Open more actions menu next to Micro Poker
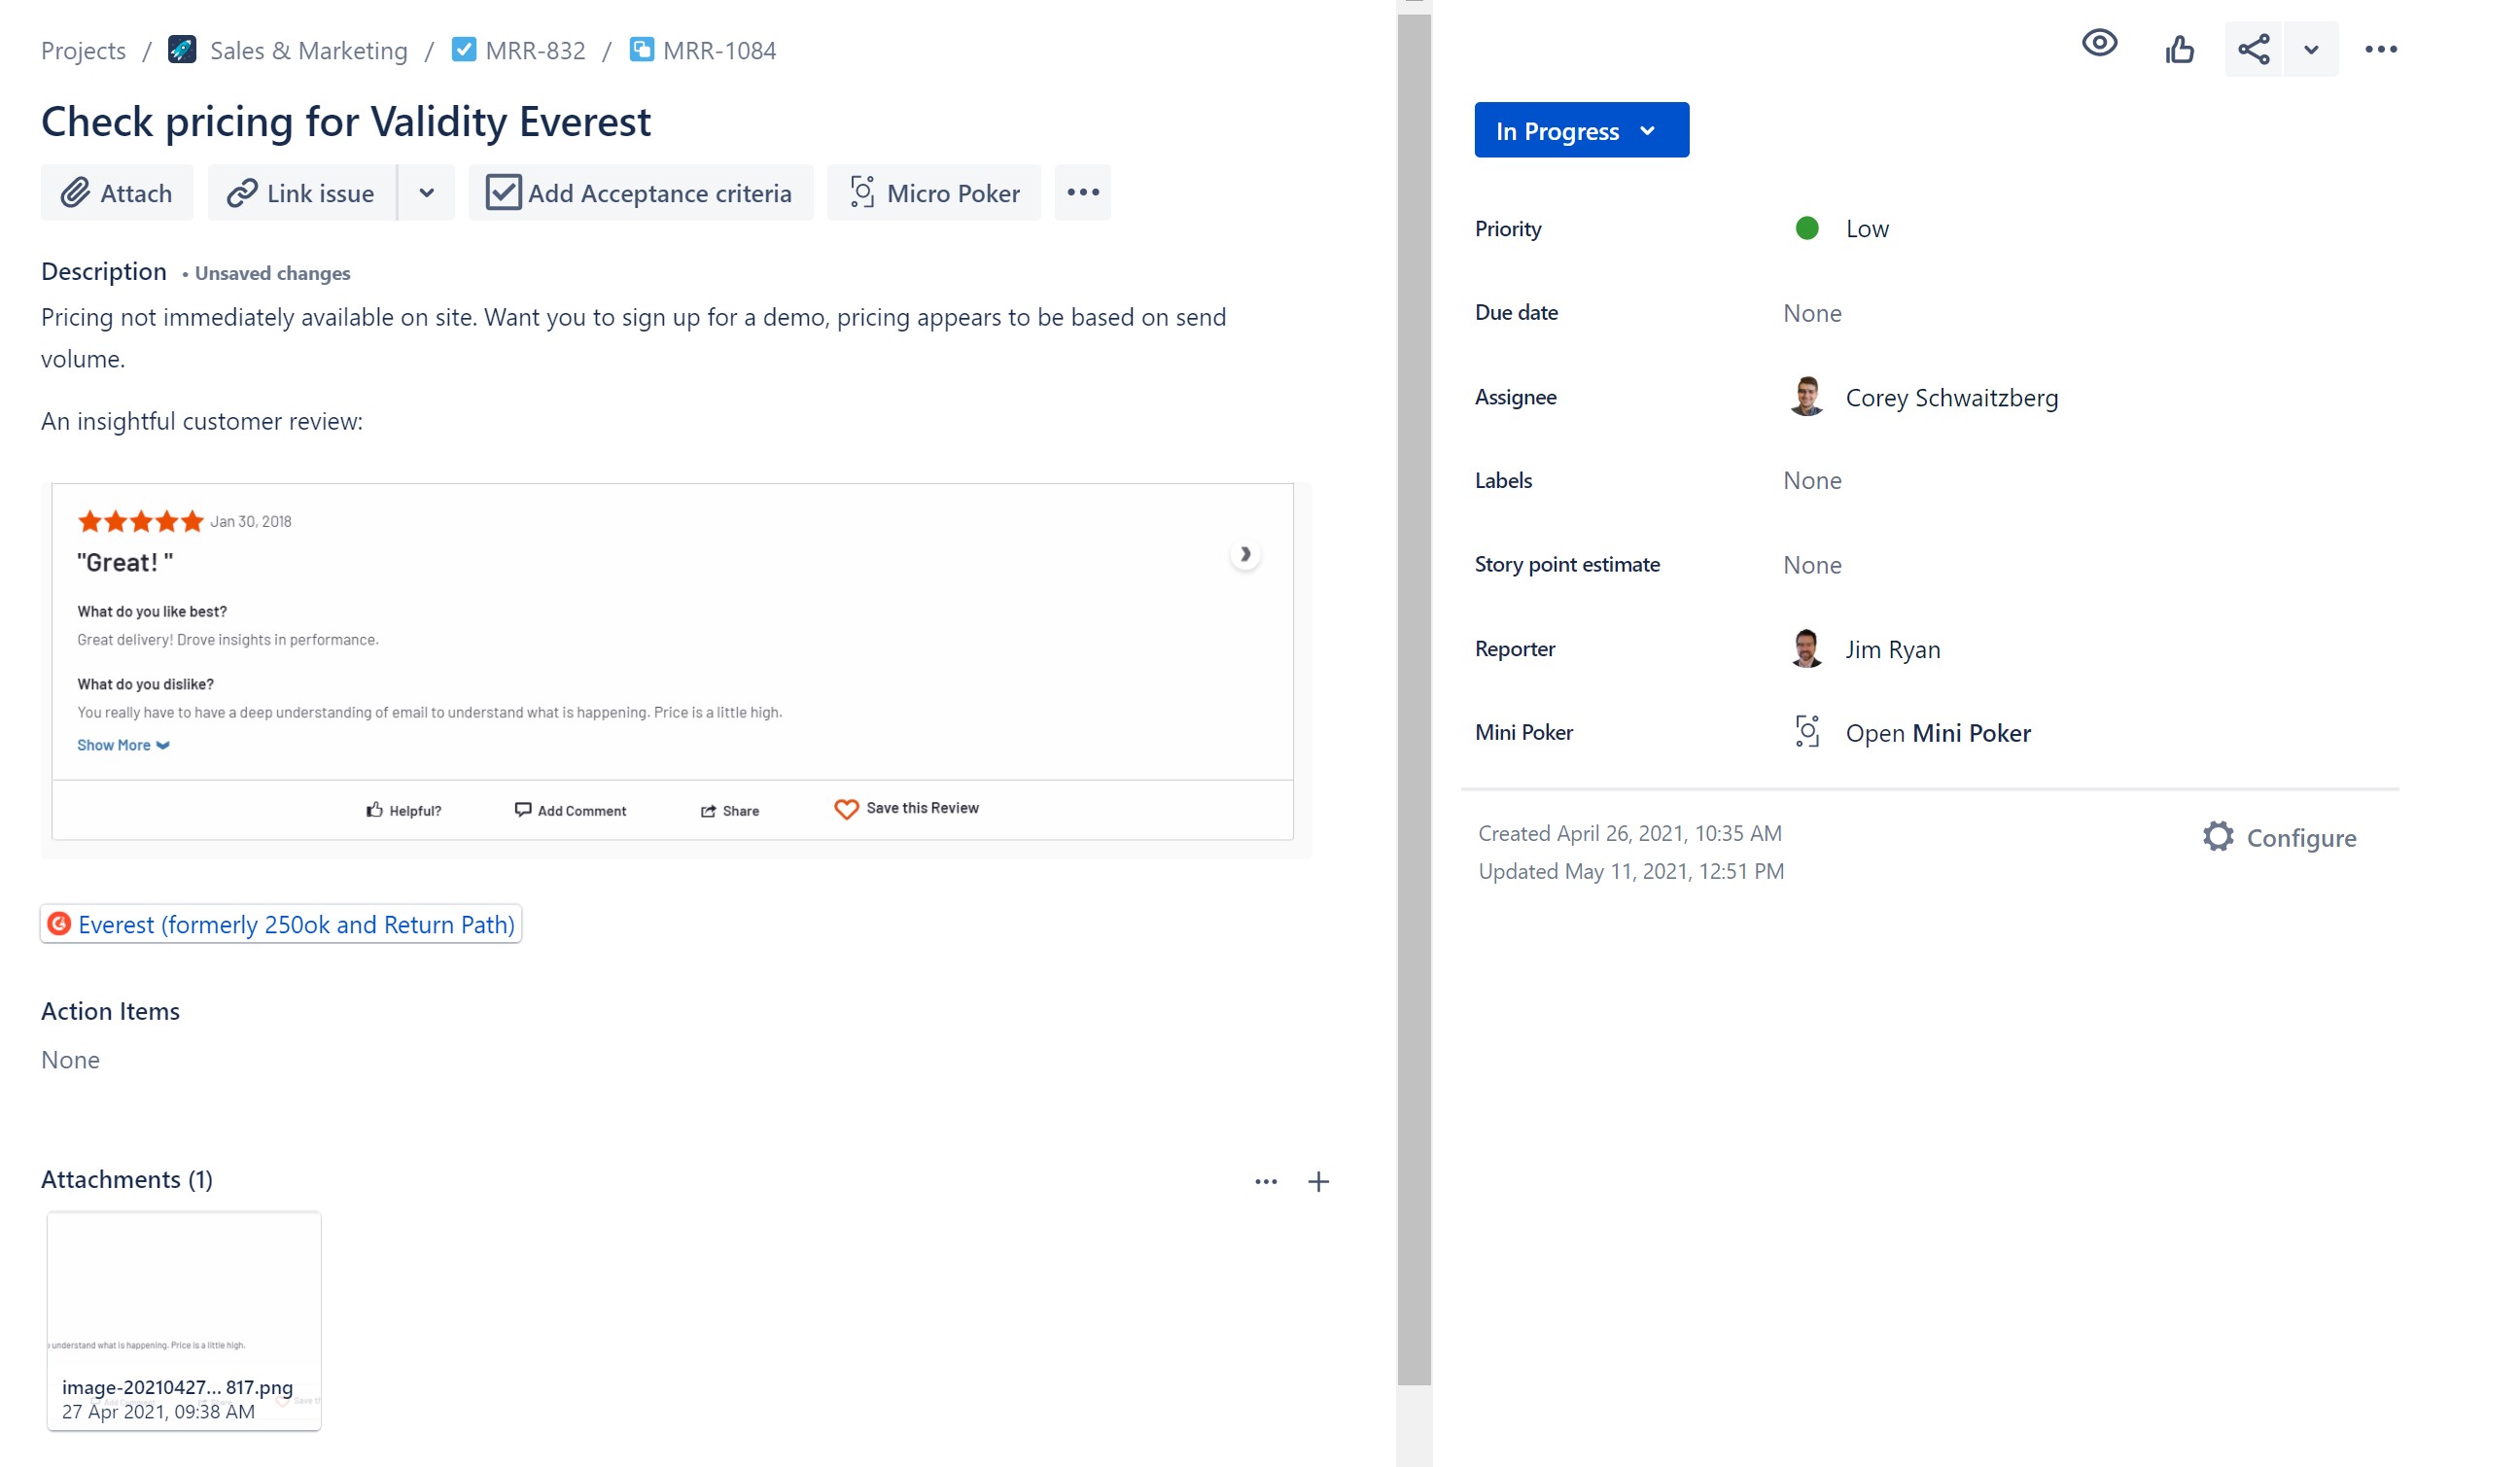The height and width of the screenshot is (1467, 2520). tap(1082, 192)
